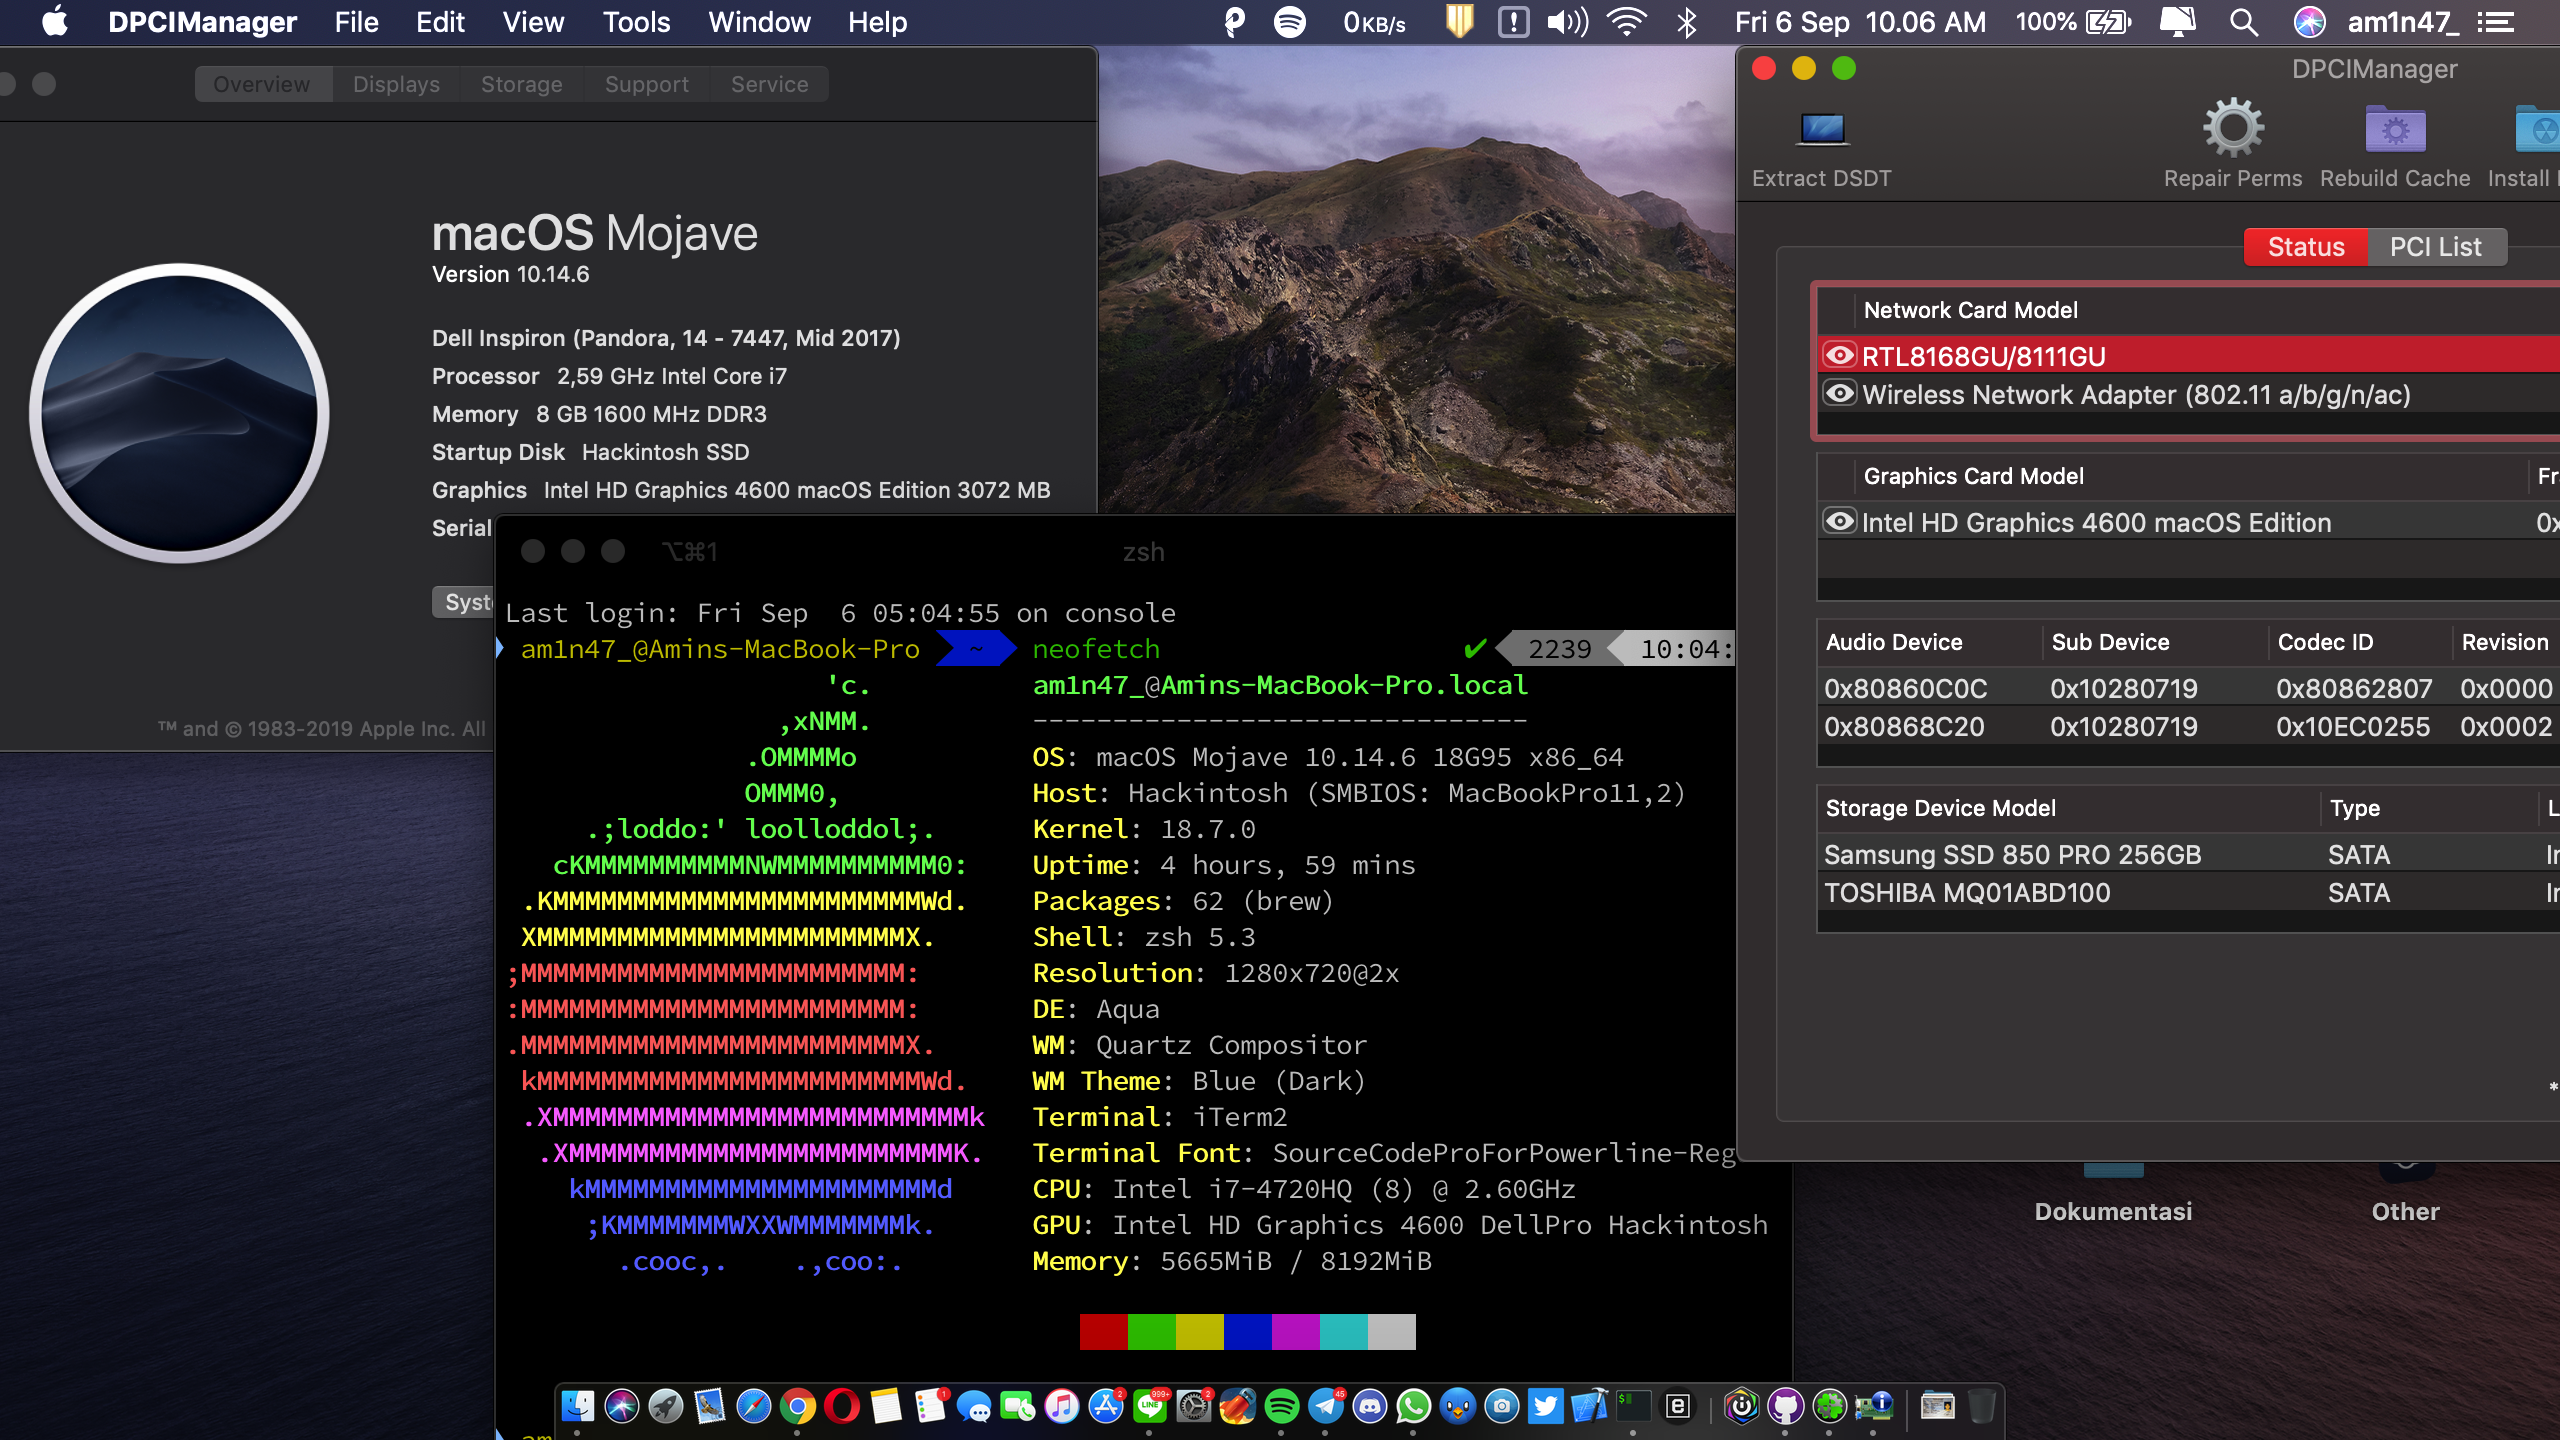Open LINE from the Dock
Image resolution: width=2560 pixels, height=1440 pixels.
1149,1406
